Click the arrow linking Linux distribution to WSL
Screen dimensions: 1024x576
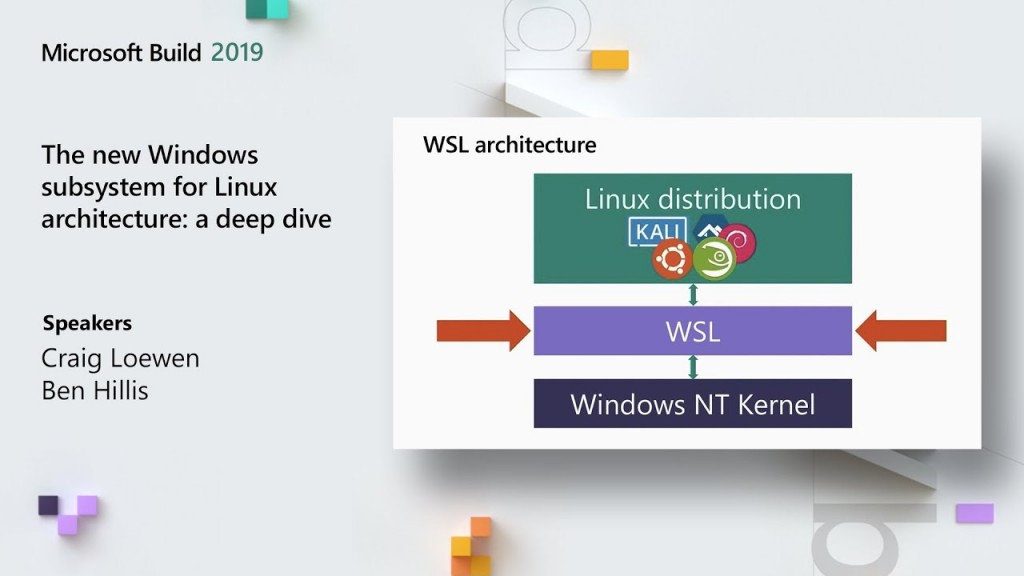(690, 293)
